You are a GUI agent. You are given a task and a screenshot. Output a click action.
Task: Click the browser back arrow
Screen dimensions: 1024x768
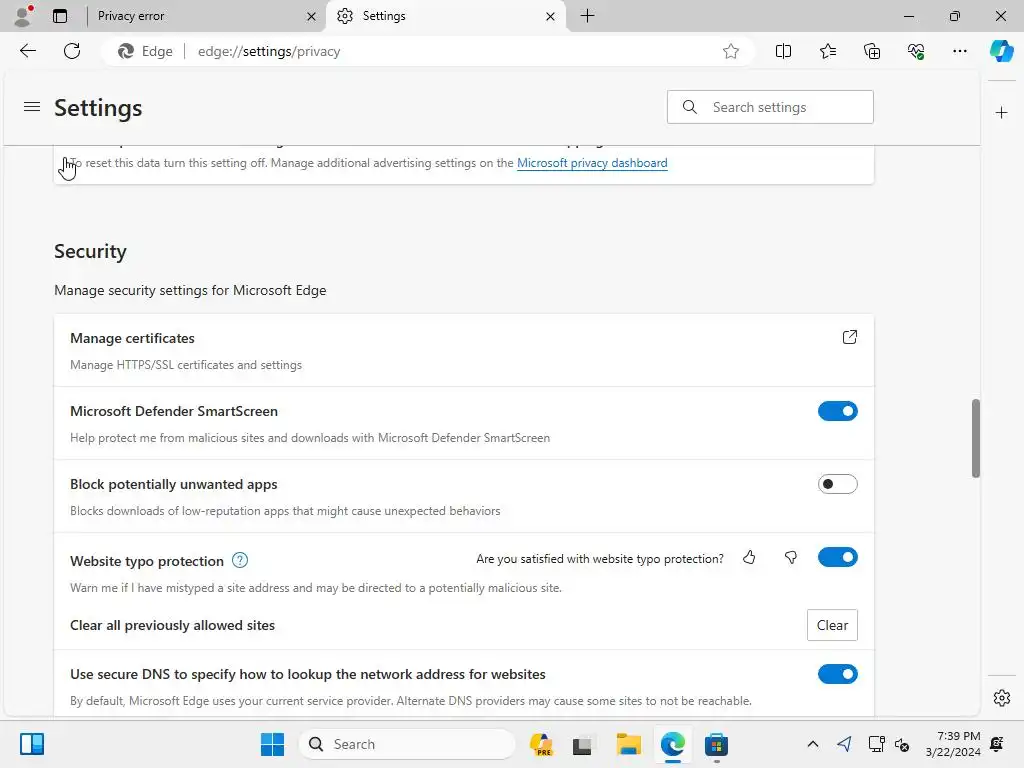coord(27,51)
